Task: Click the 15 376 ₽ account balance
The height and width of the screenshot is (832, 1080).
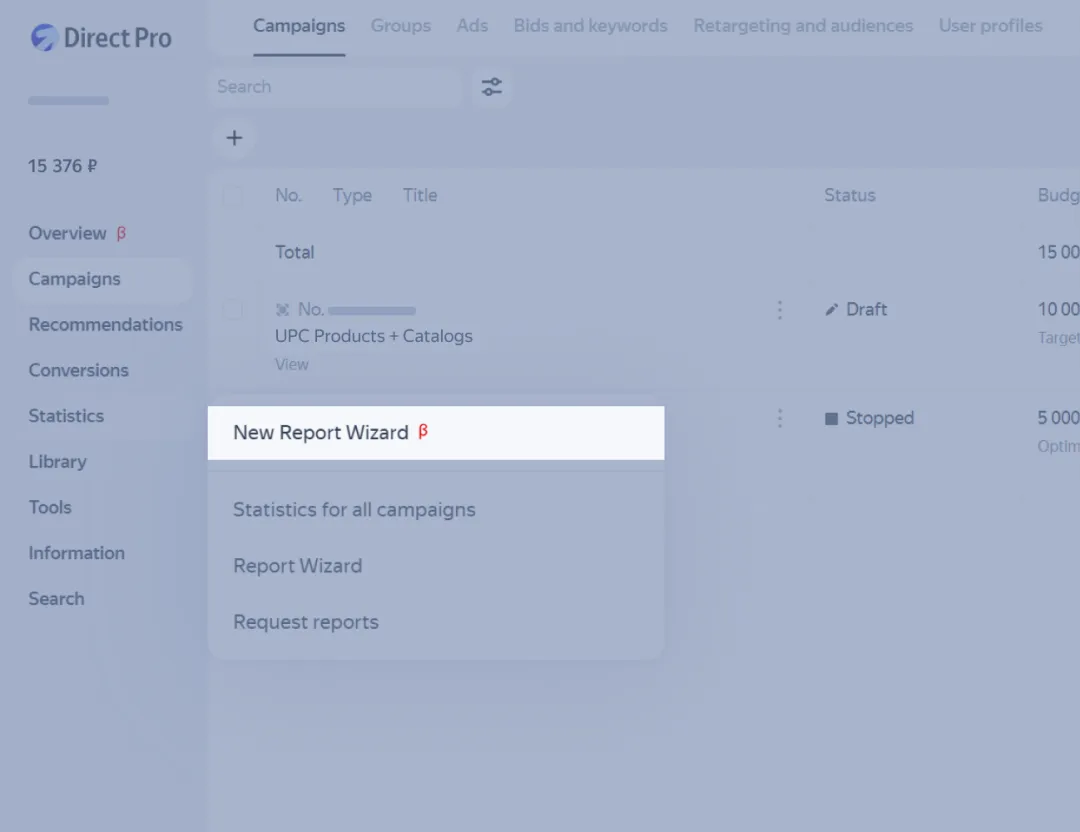Action: click(63, 166)
